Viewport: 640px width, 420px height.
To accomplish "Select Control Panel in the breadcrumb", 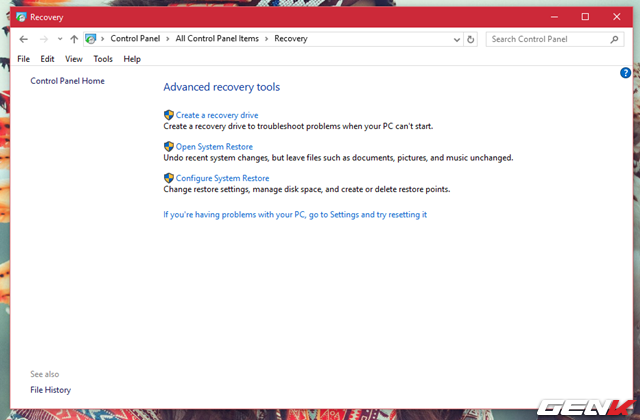I will pos(135,39).
